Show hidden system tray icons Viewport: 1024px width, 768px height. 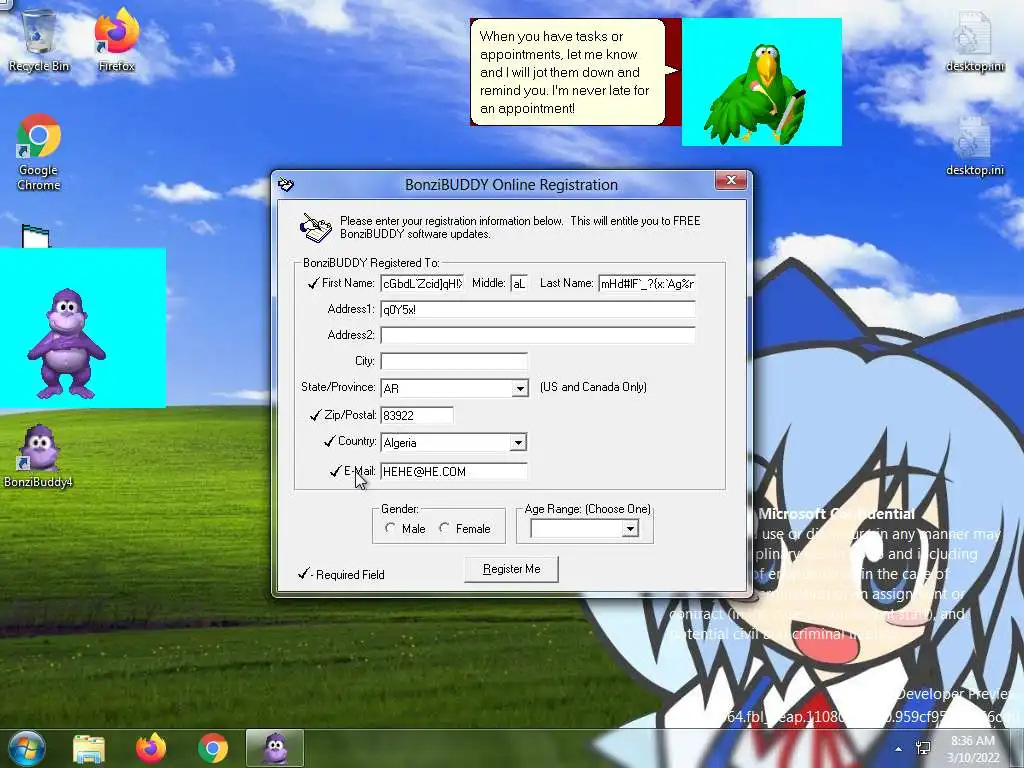899,749
